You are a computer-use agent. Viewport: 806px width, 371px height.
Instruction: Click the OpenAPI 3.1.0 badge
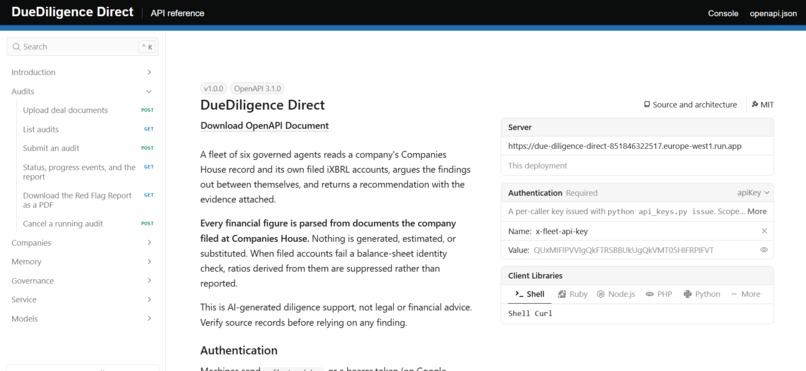[258, 88]
